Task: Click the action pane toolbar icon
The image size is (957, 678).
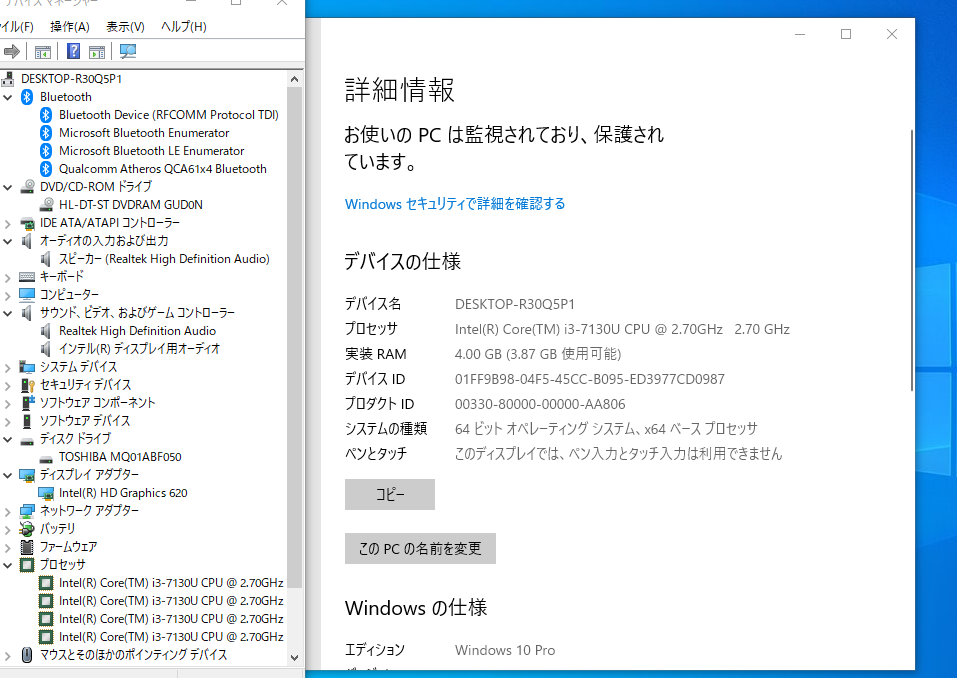Action: click(x=97, y=52)
